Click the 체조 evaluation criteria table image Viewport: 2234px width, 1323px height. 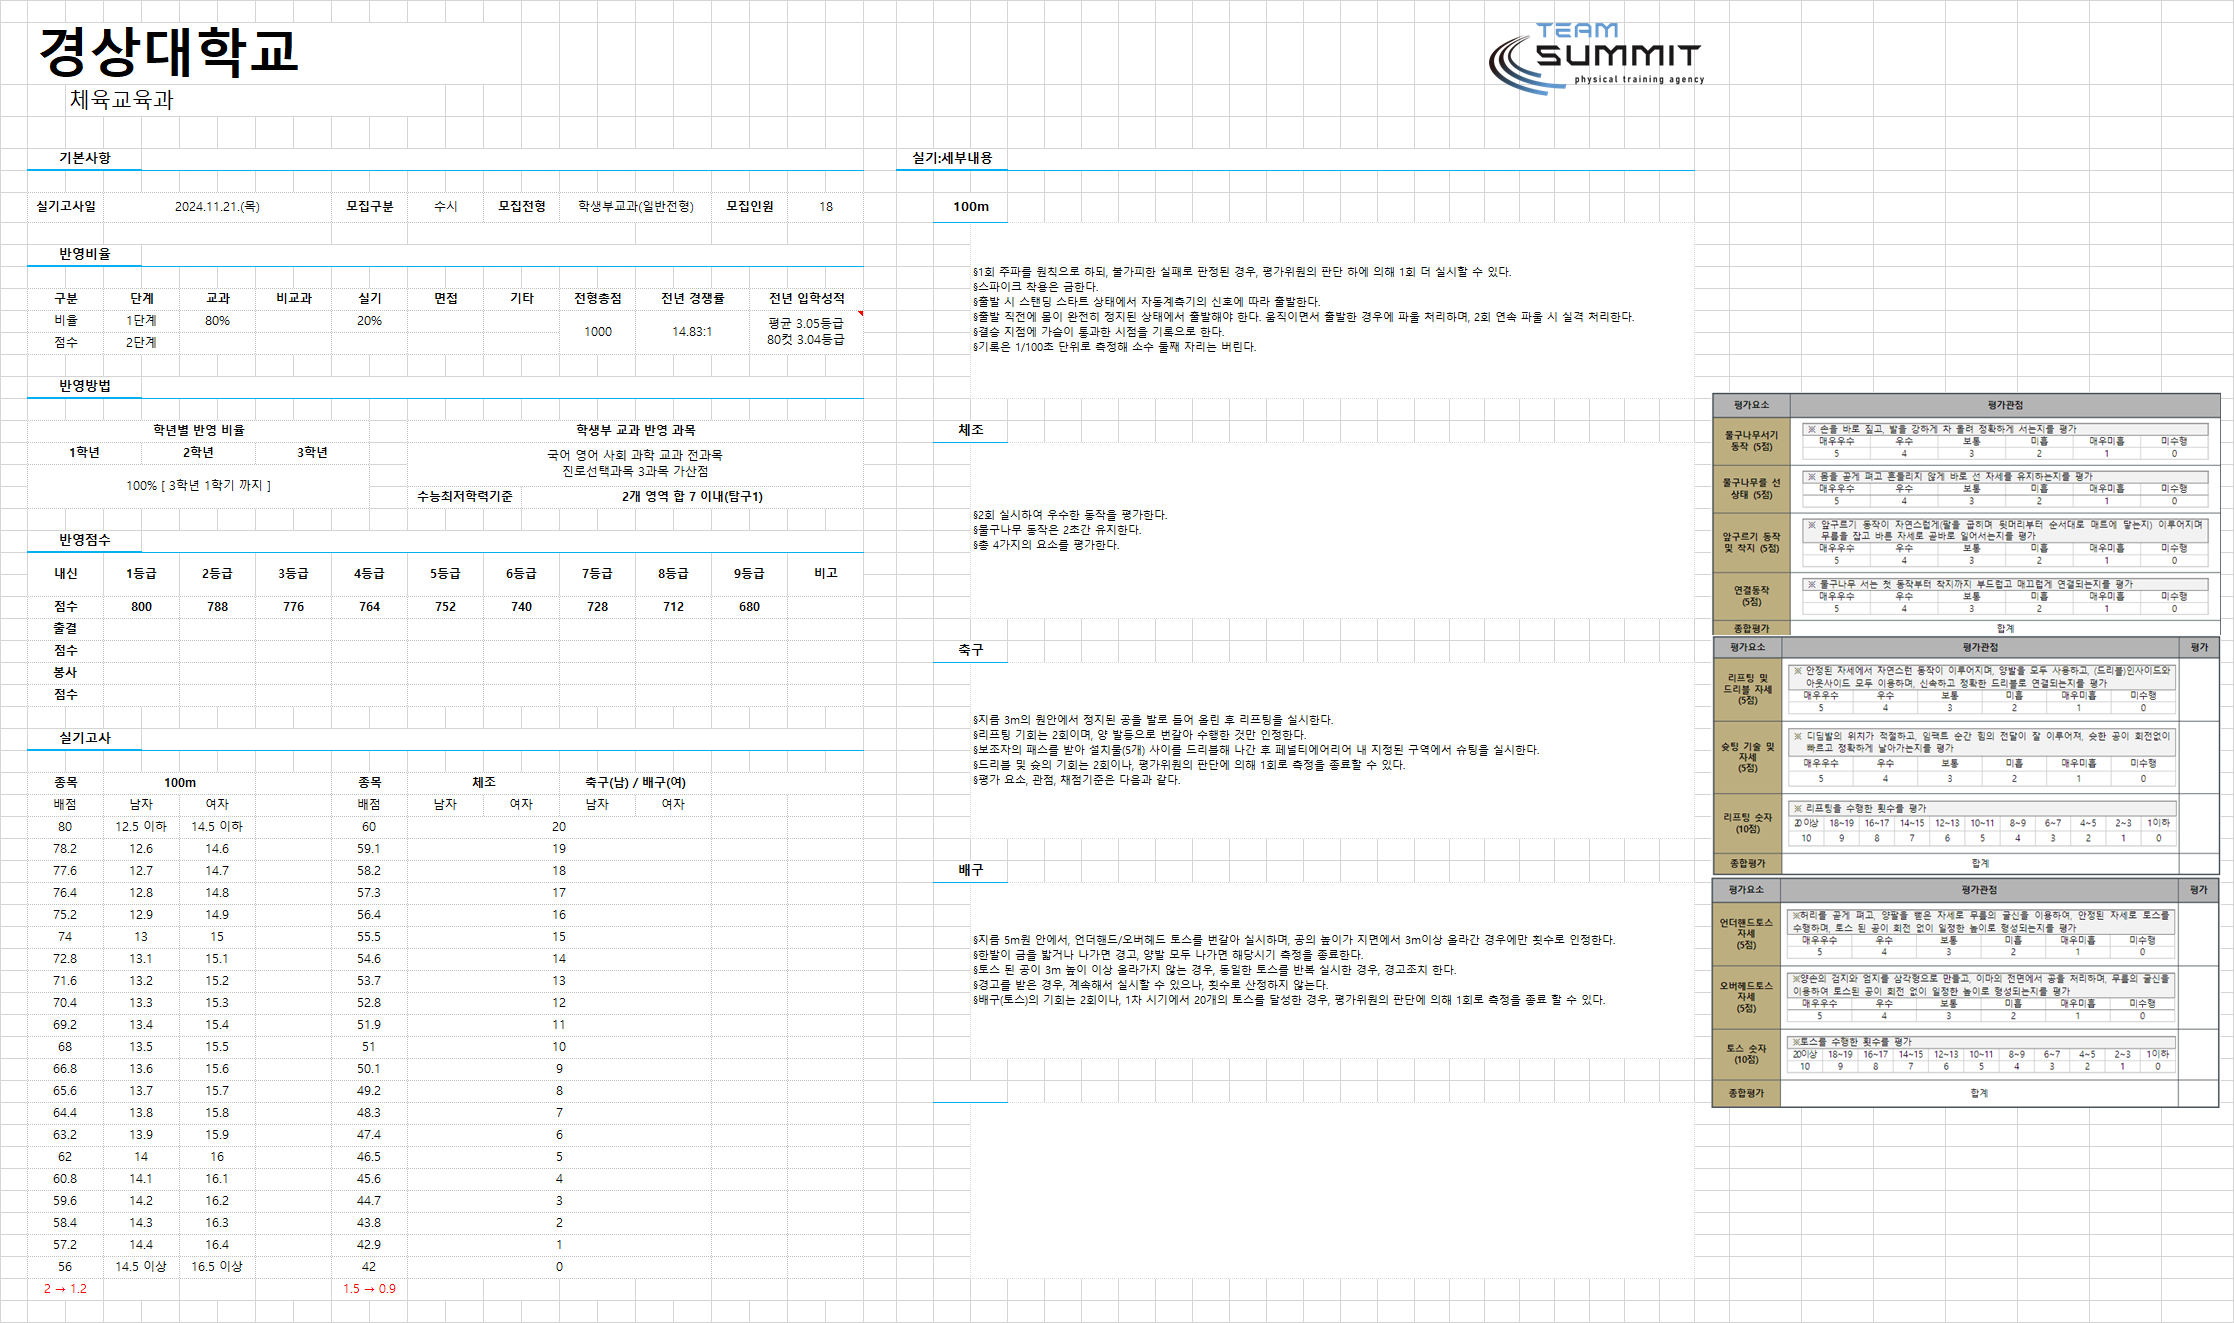(1966, 514)
